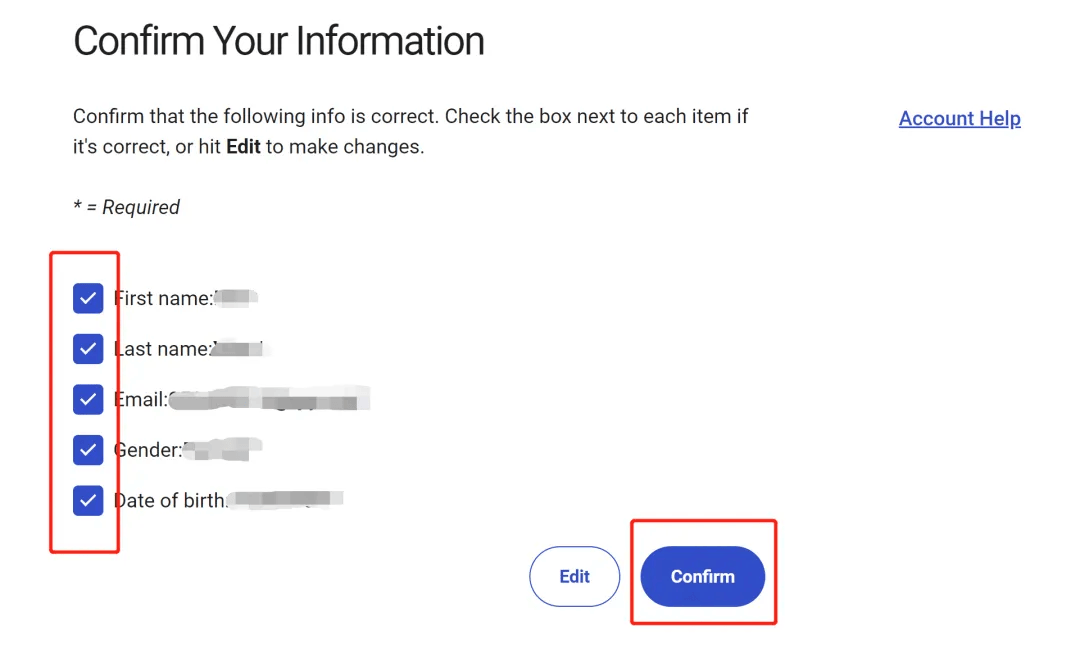Click the blurred date of birth value
The image size is (1080, 667).
285,499
